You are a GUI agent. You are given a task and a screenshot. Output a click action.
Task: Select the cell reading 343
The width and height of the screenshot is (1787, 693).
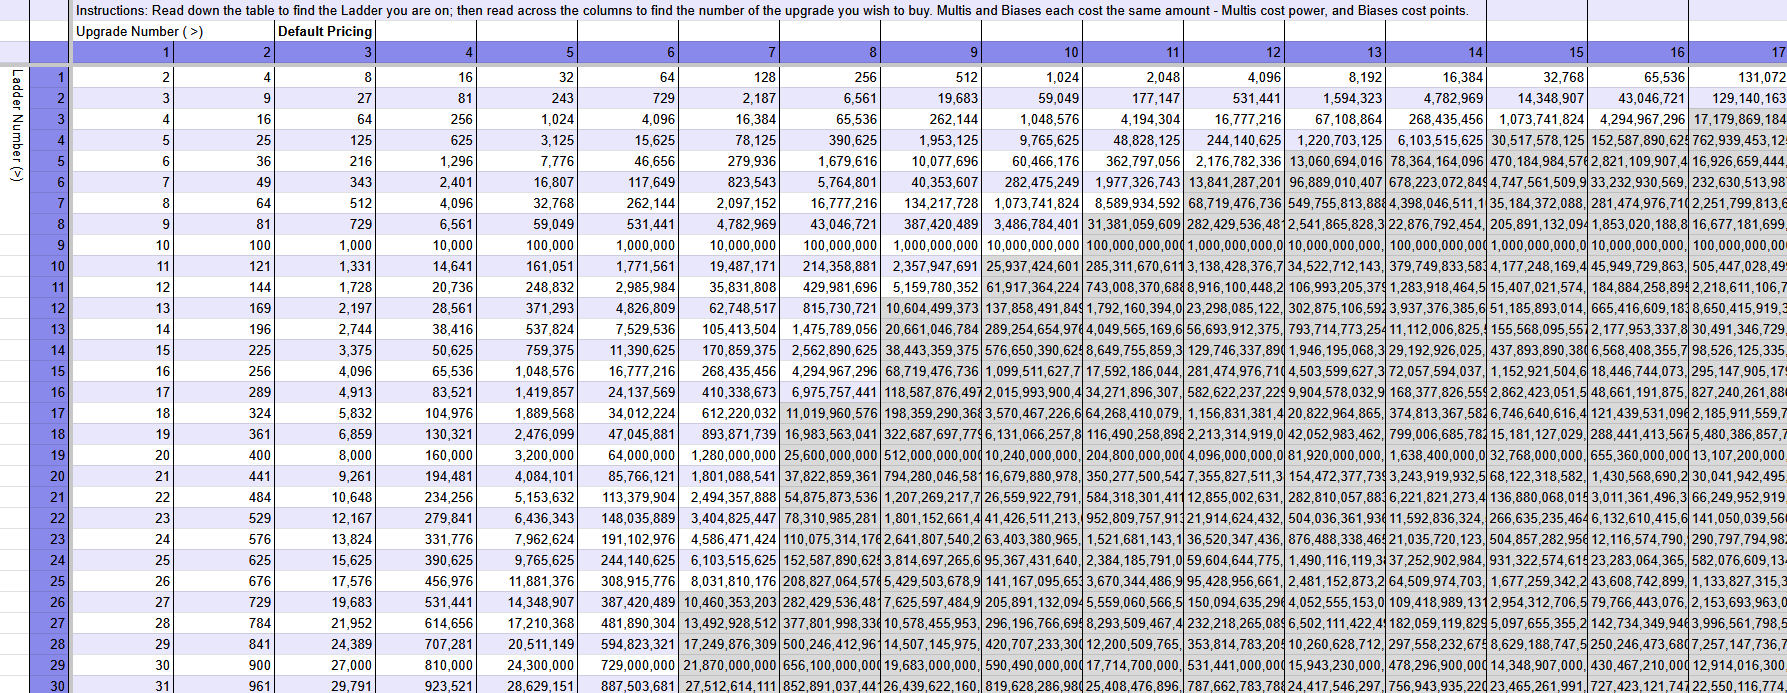coord(325,182)
